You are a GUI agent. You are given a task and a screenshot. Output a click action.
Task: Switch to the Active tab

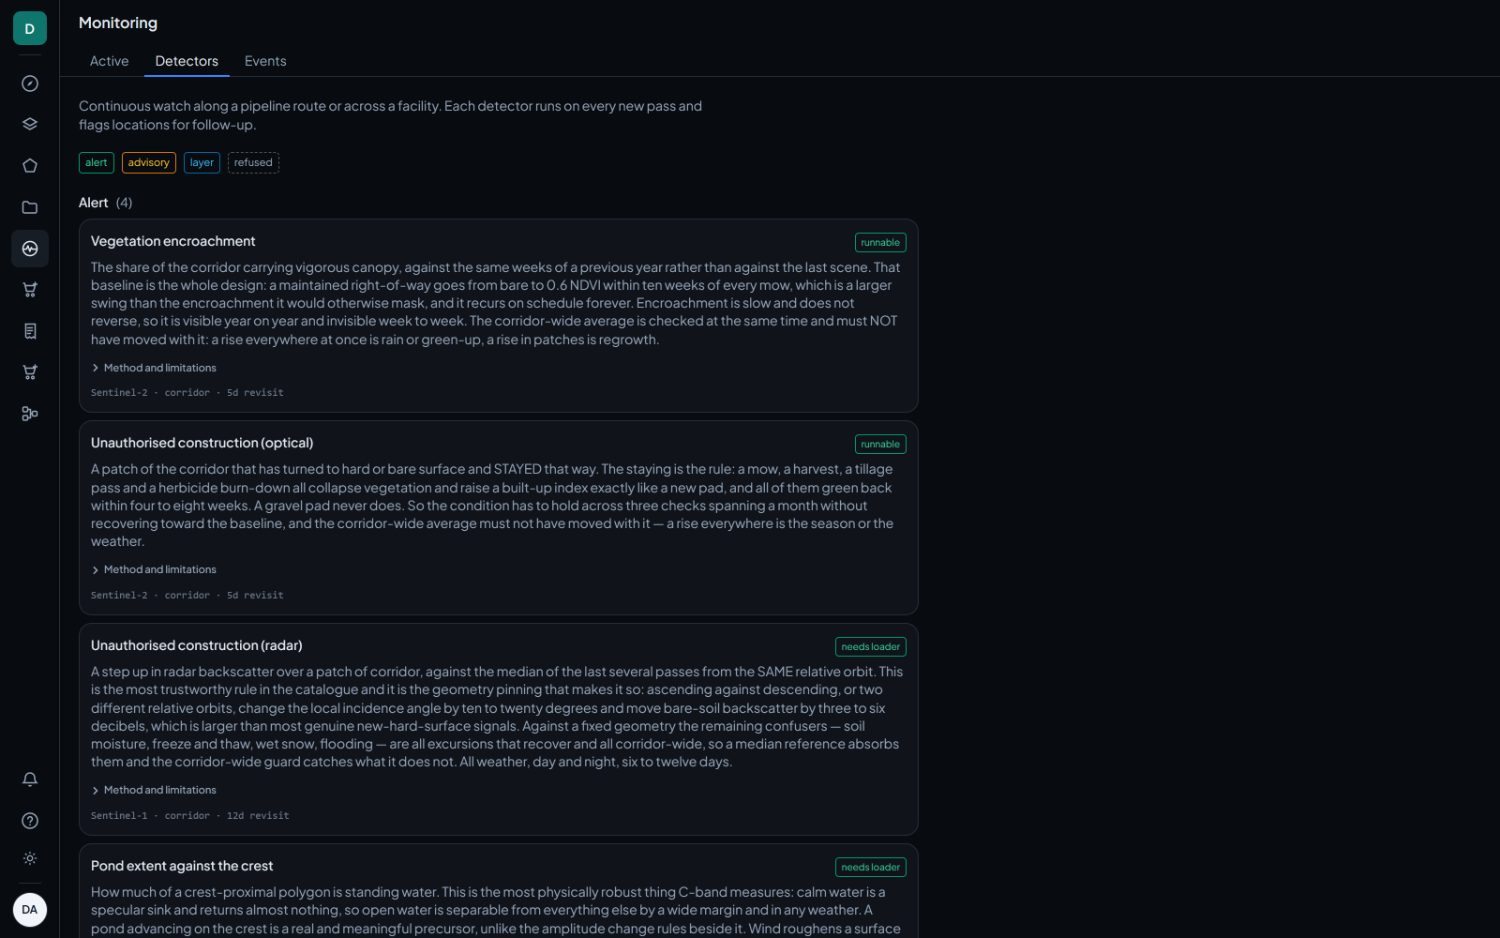point(109,61)
